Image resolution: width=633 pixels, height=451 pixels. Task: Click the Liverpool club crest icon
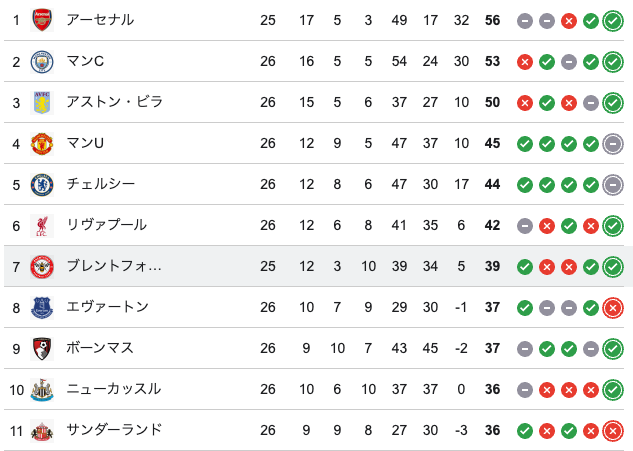pyautogui.click(x=41, y=225)
